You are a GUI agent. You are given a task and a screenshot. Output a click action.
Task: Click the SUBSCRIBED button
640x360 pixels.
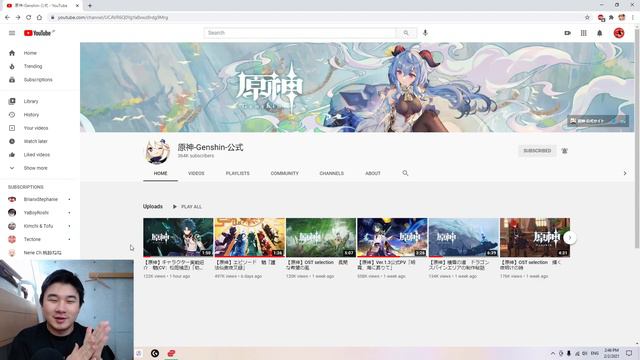coord(537,151)
